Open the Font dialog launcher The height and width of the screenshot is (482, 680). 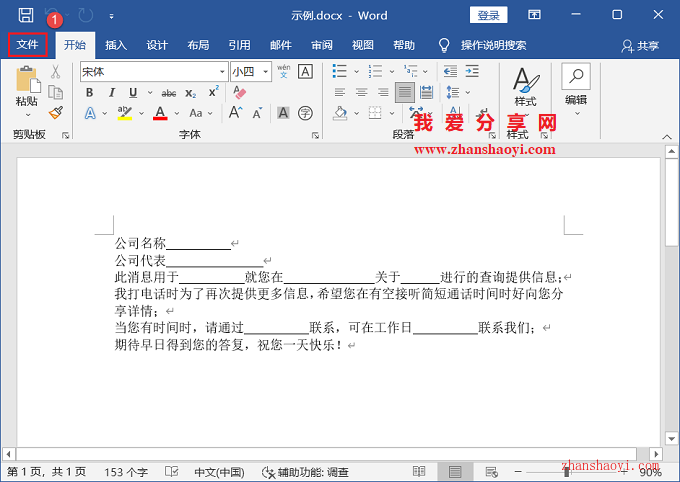[x=315, y=136]
